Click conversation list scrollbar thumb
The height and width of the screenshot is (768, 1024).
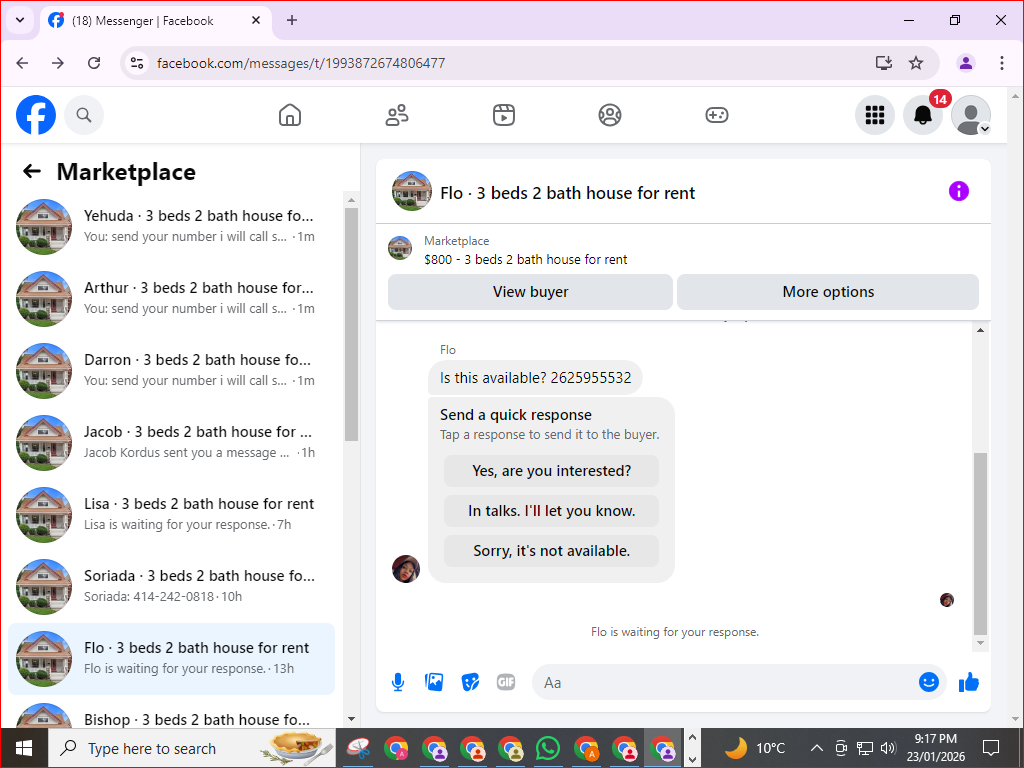(351, 324)
